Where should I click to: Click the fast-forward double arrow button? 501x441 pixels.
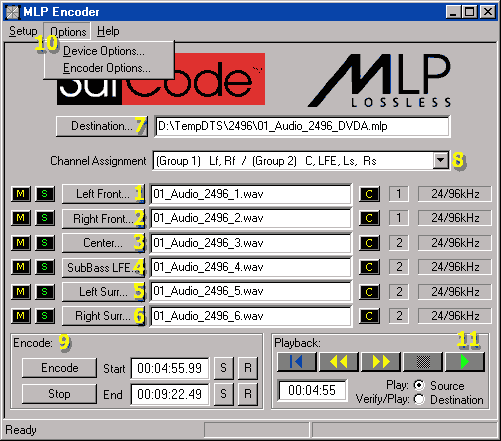[x=381, y=362]
